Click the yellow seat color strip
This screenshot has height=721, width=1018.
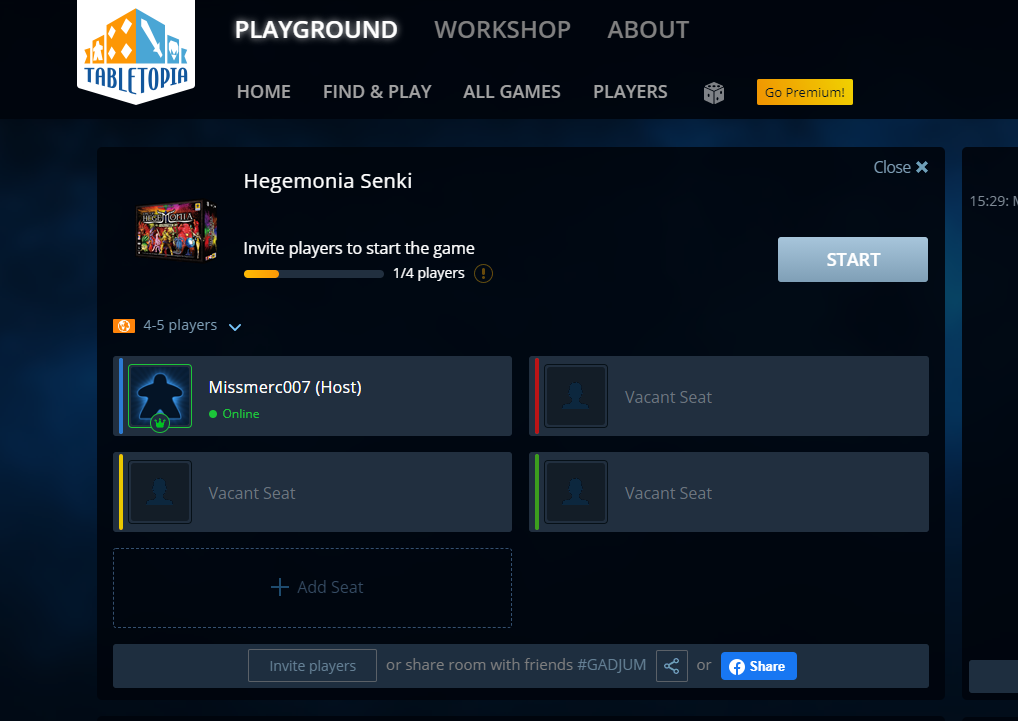coord(121,492)
